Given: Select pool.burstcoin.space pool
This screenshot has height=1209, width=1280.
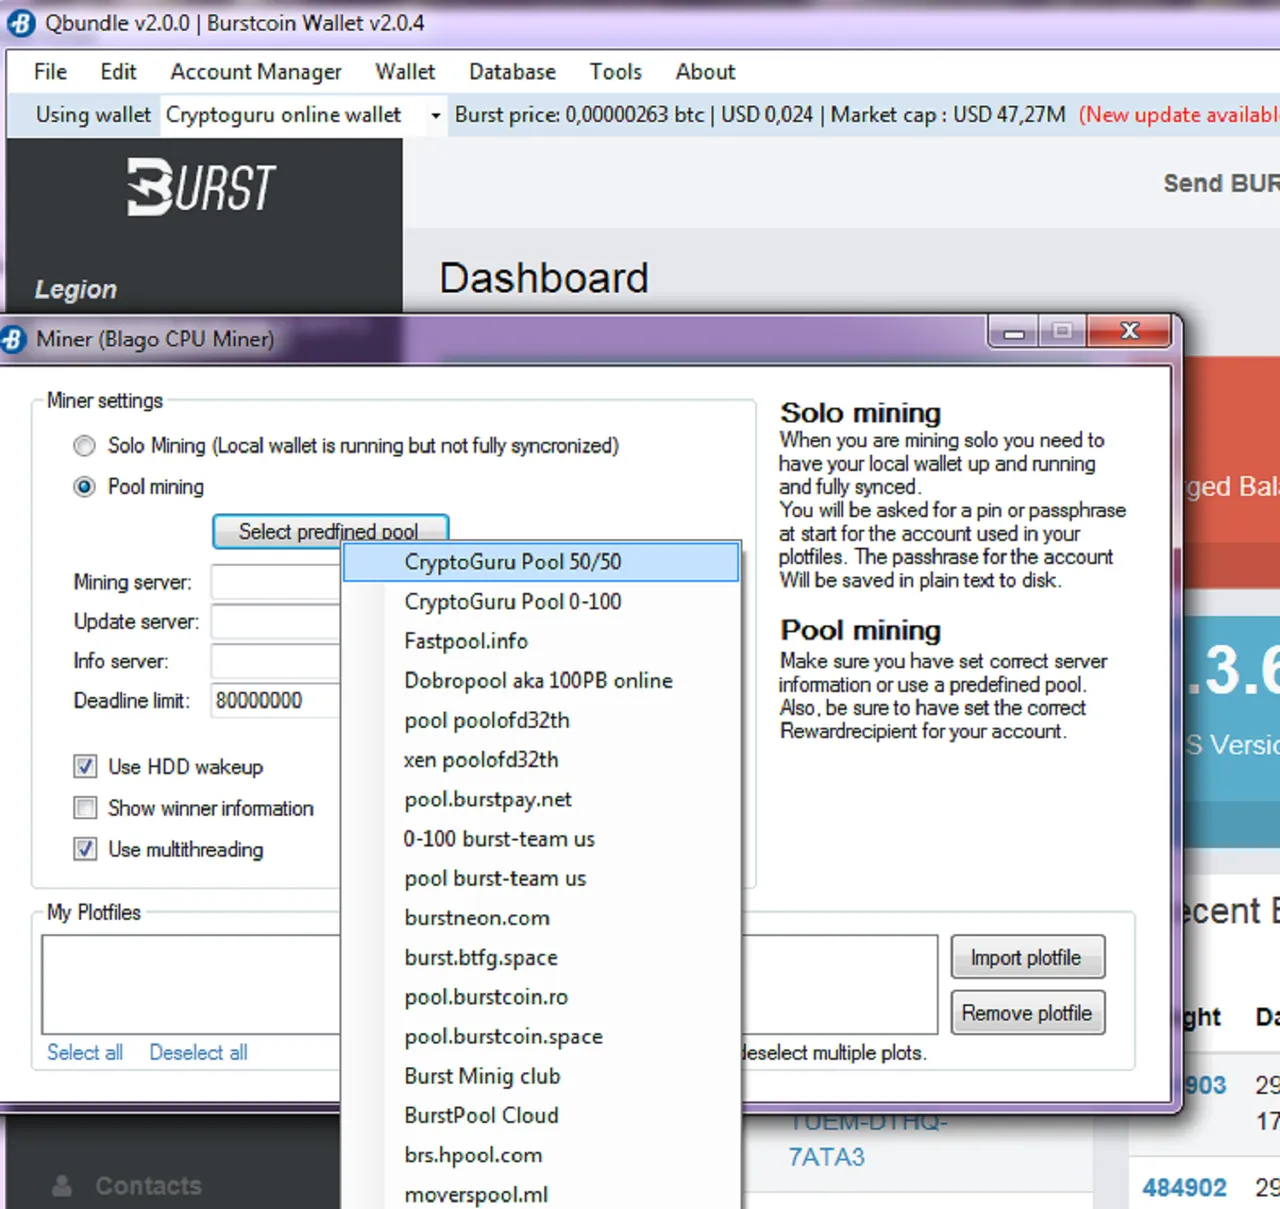Looking at the screenshot, I should click(541, 1037).
